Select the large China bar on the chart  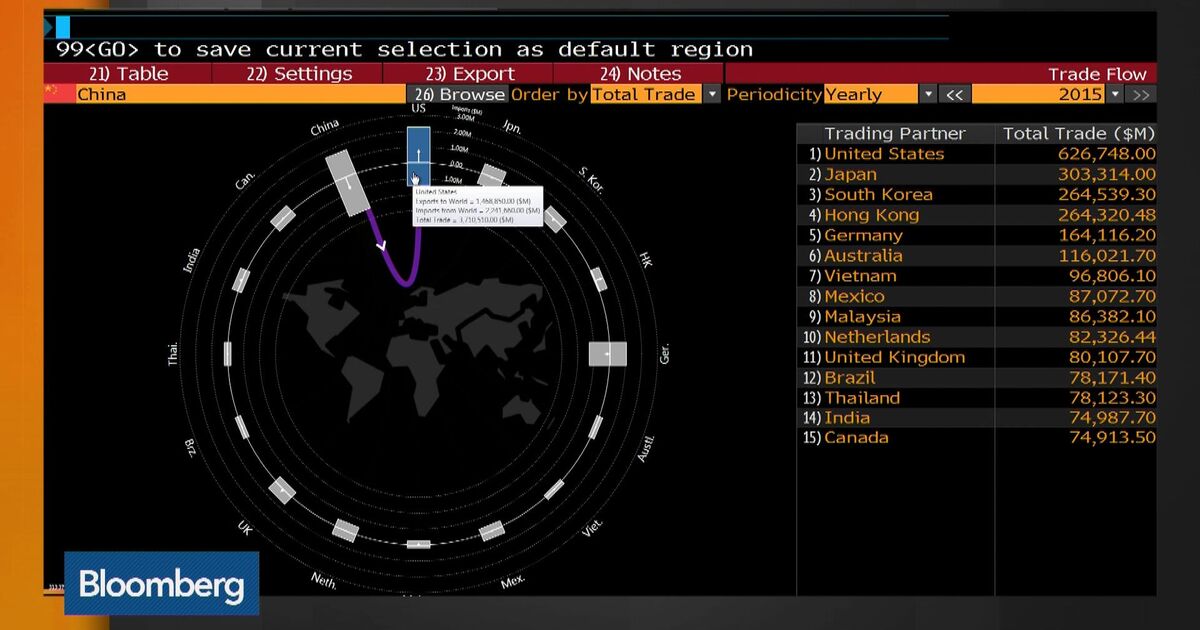[x=349, y=183]
